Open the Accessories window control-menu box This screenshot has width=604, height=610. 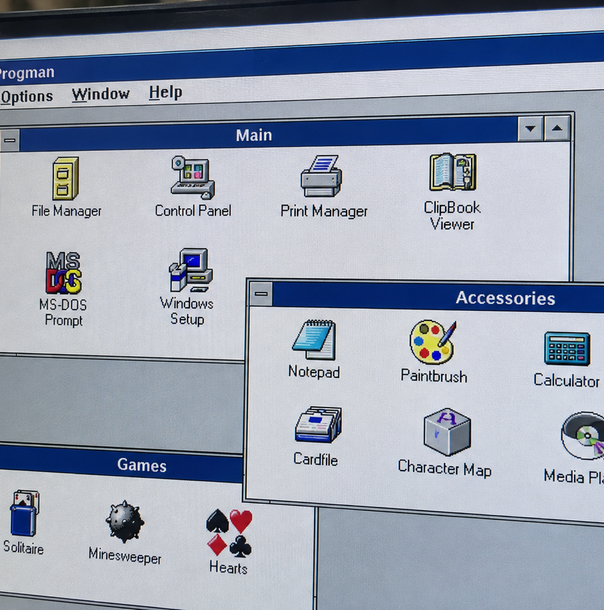261,294
